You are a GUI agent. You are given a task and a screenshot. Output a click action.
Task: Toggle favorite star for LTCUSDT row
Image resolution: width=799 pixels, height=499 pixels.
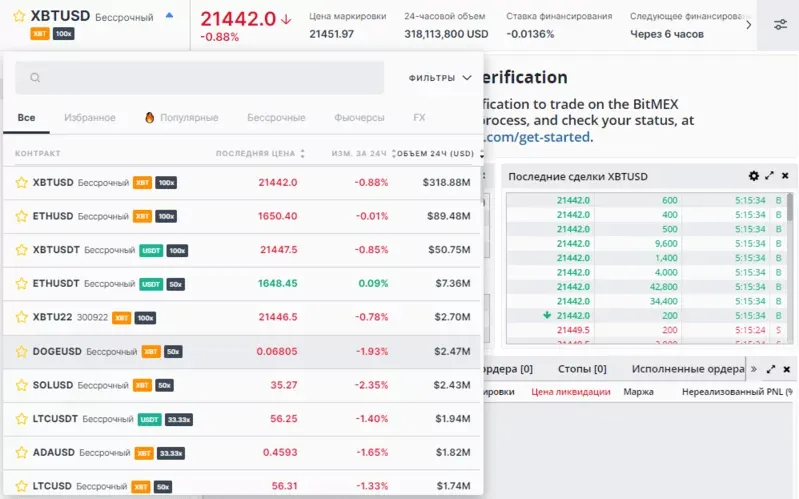tap(21, 418)
